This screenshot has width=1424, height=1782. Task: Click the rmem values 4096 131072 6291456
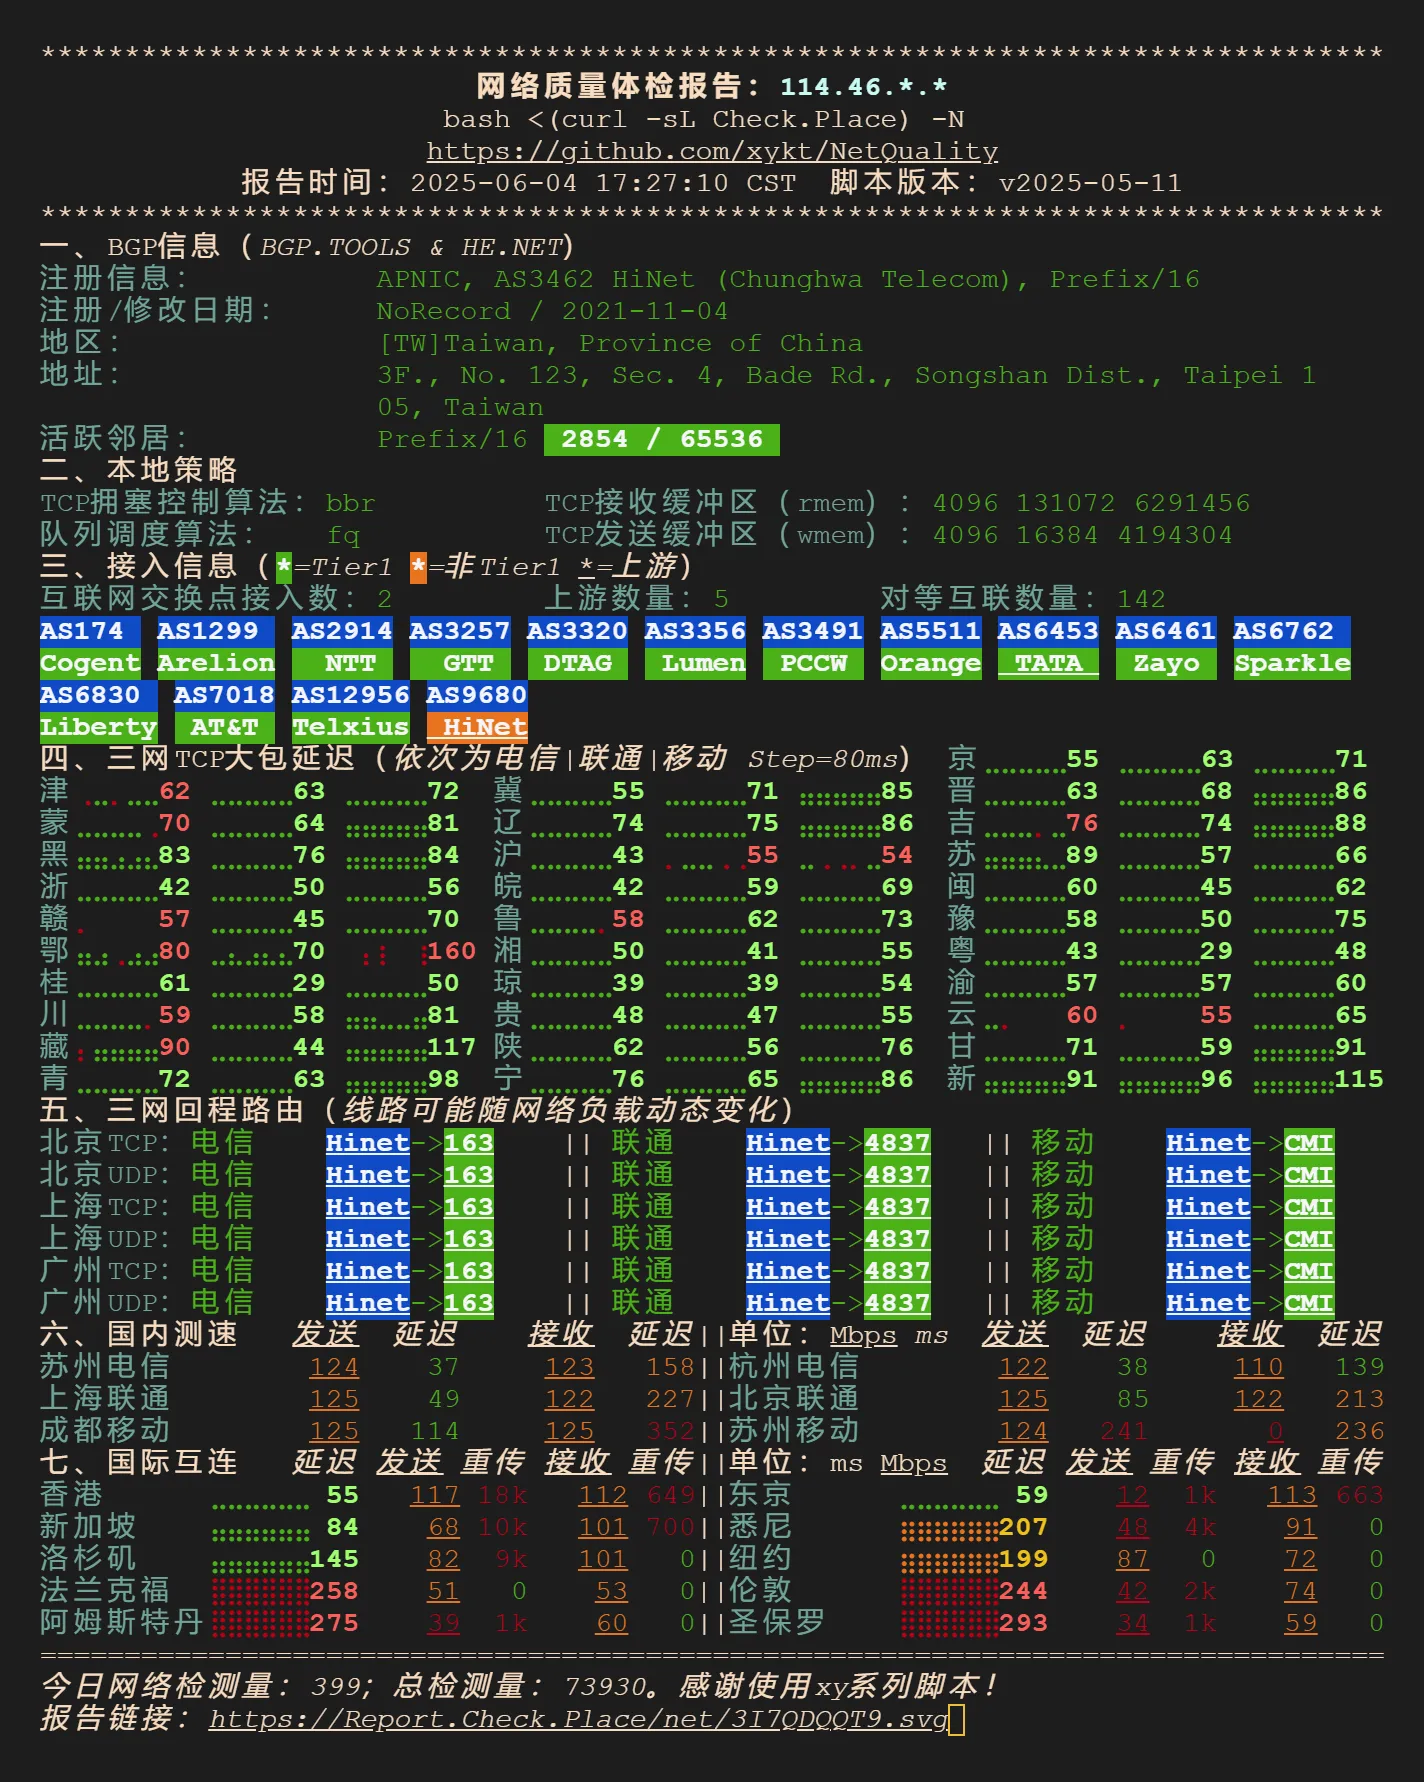click(x=1091, y=503)
